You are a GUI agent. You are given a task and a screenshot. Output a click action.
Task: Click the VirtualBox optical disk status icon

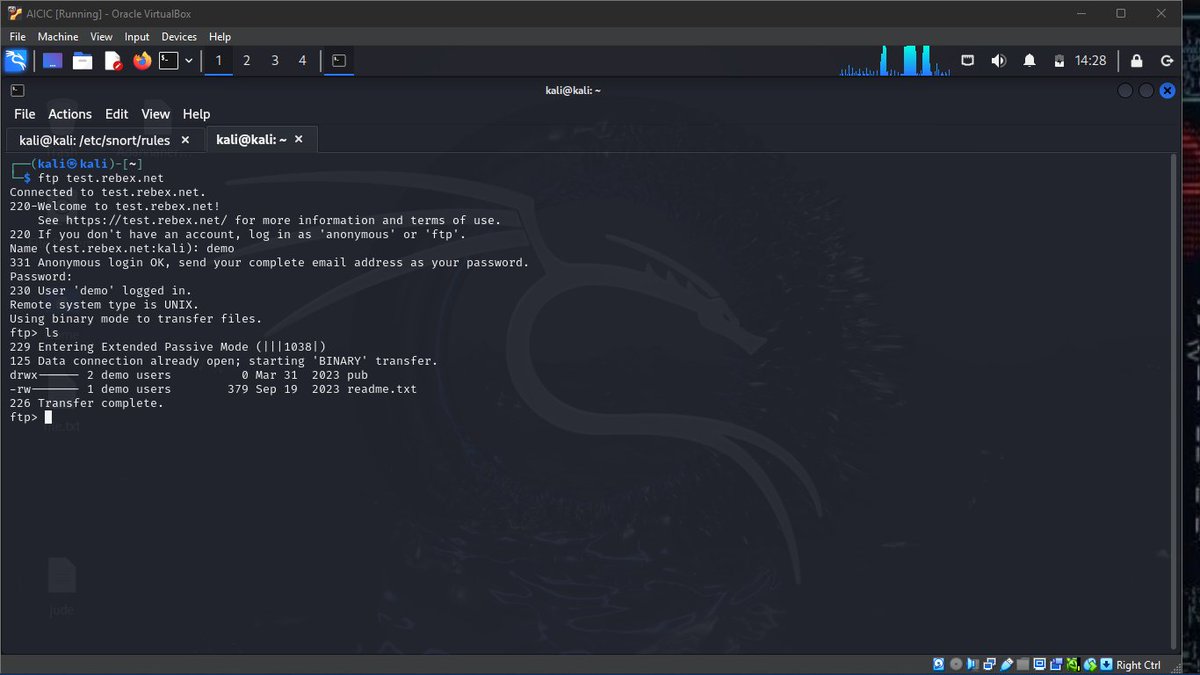point(956,664)
